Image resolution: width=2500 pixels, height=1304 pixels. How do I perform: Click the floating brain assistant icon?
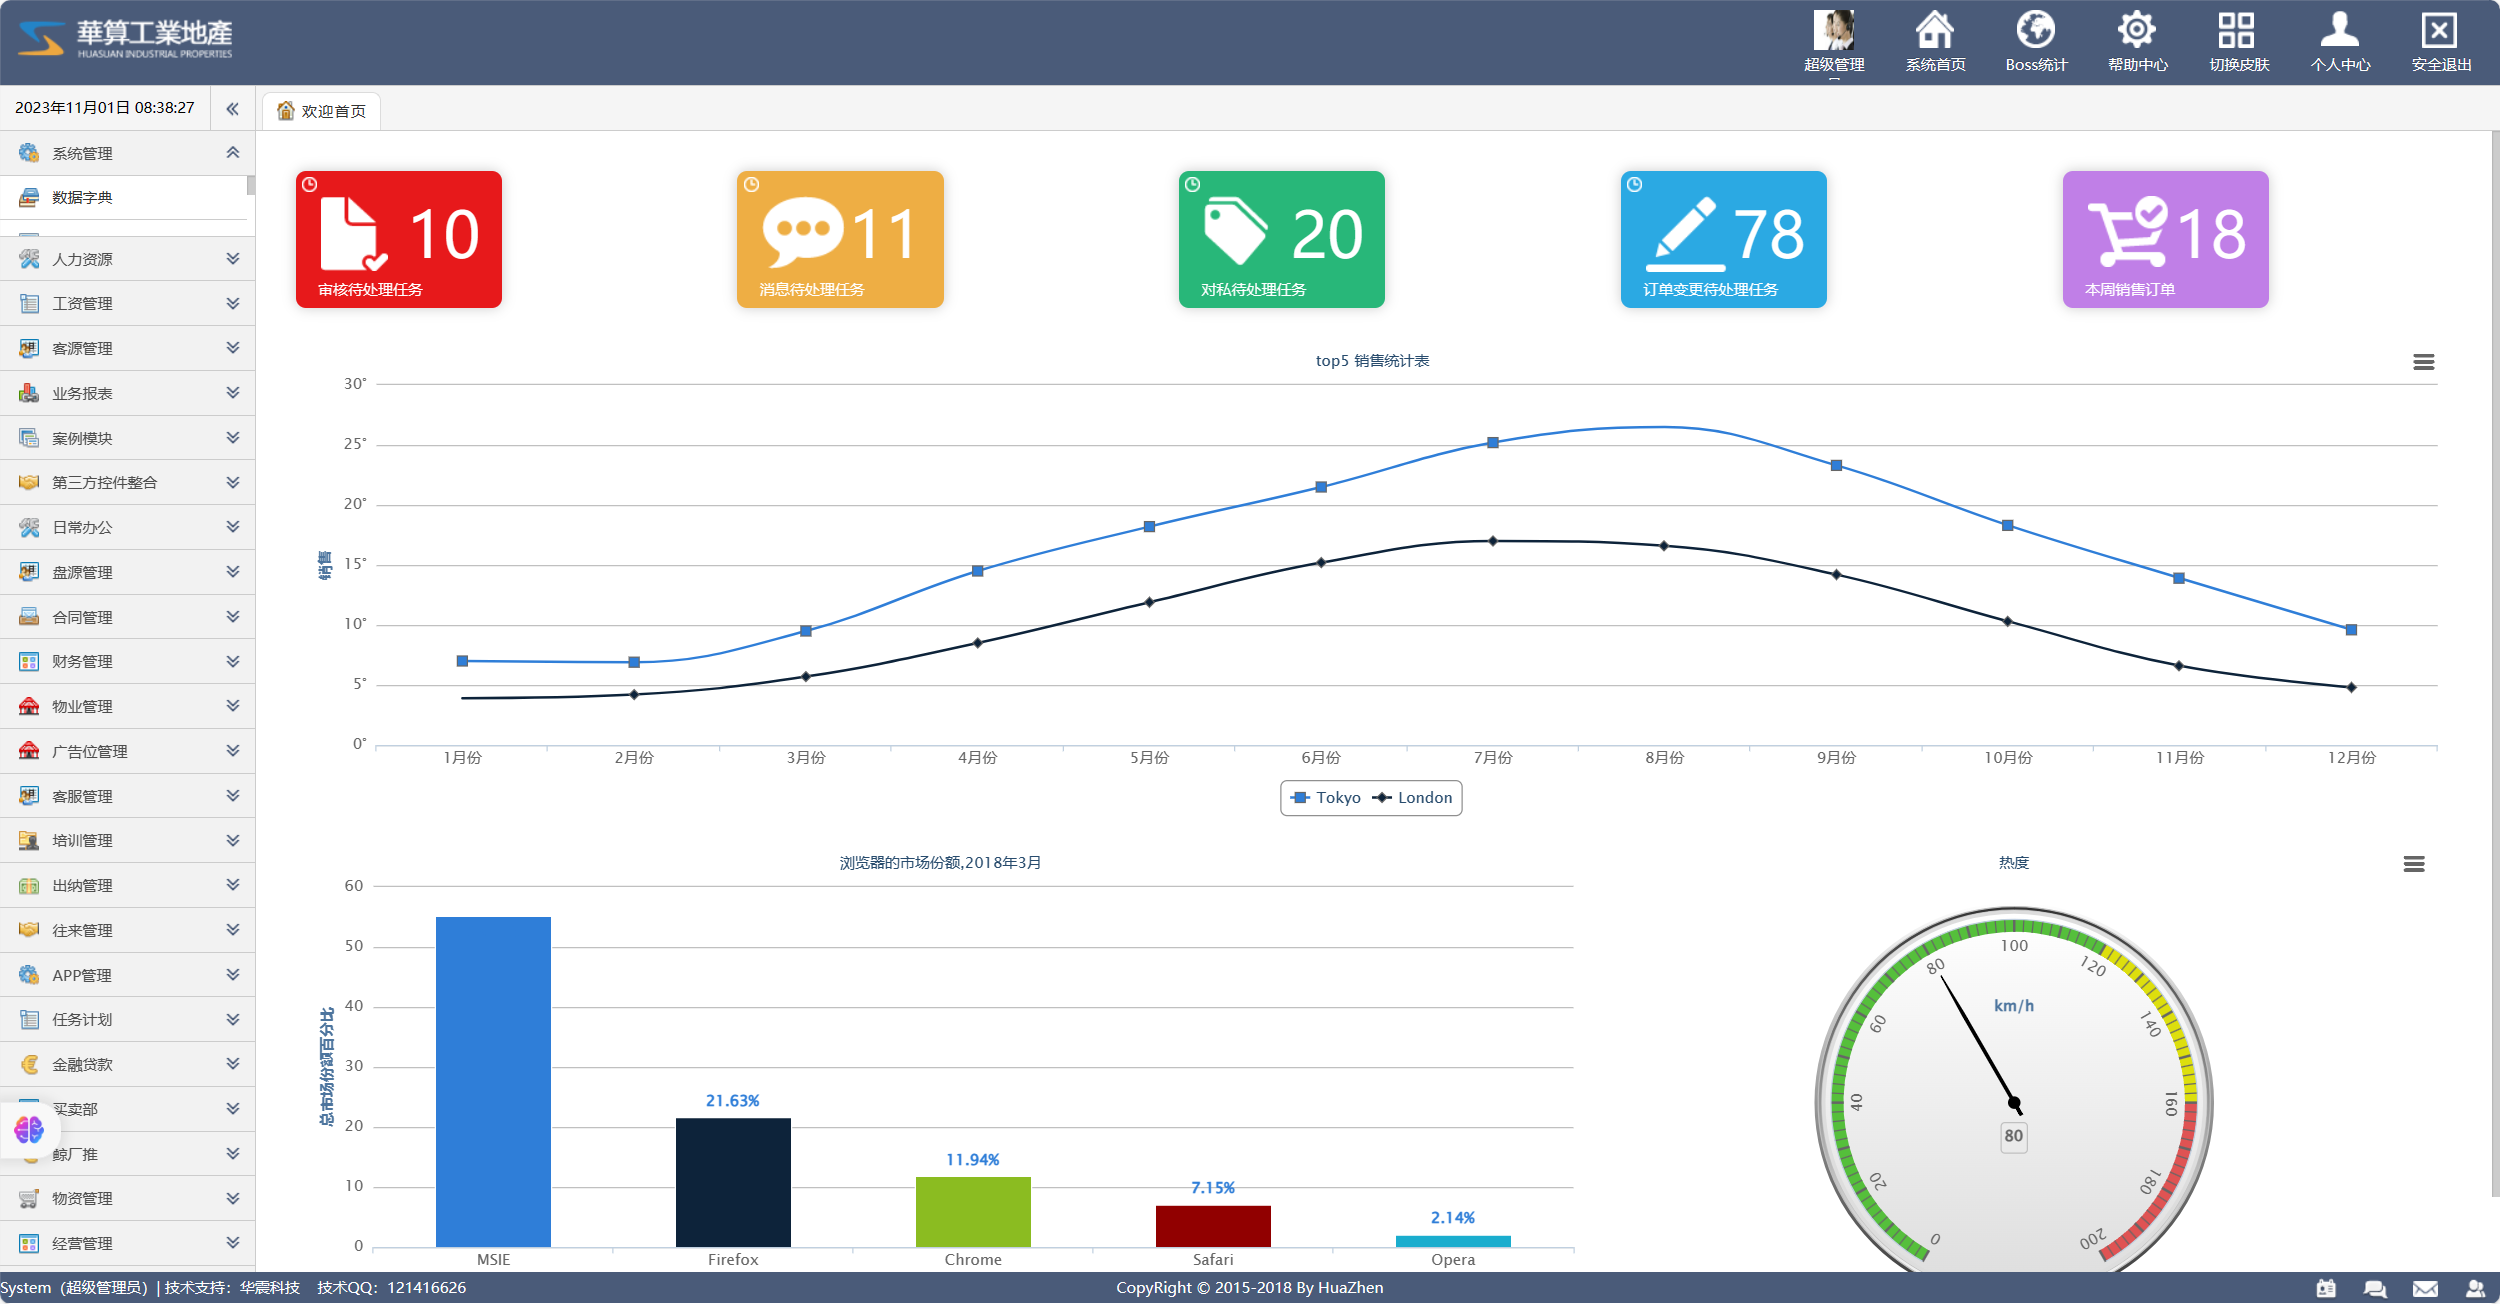(x=29, y=1130)
